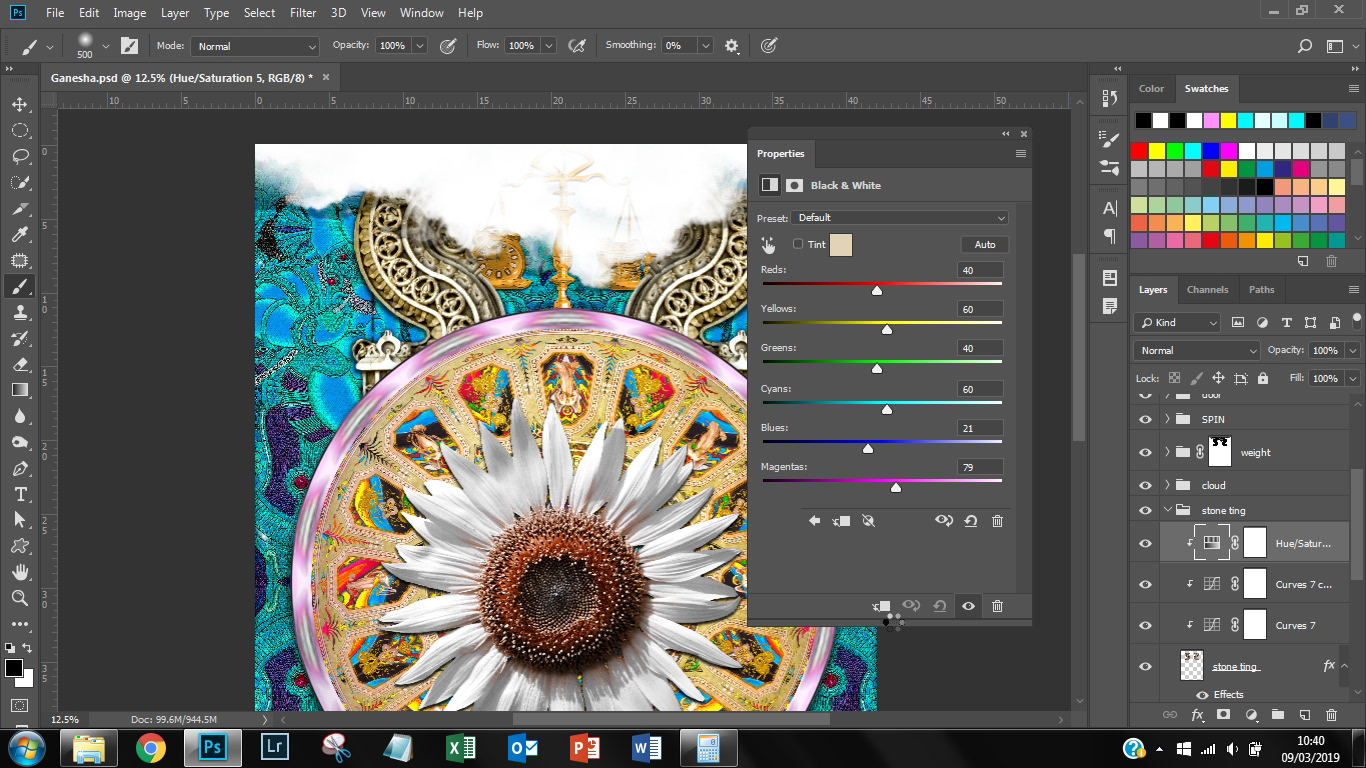Select the Curves 7 layer mask thumbnail
This screenshot has width=1366, height=768.
(x=1255, y=625)
